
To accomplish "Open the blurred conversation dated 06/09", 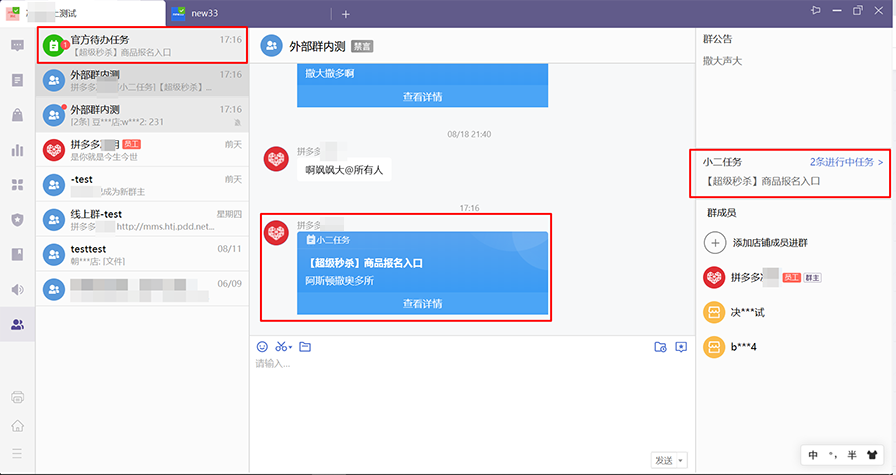I will [x=142, y=289].
